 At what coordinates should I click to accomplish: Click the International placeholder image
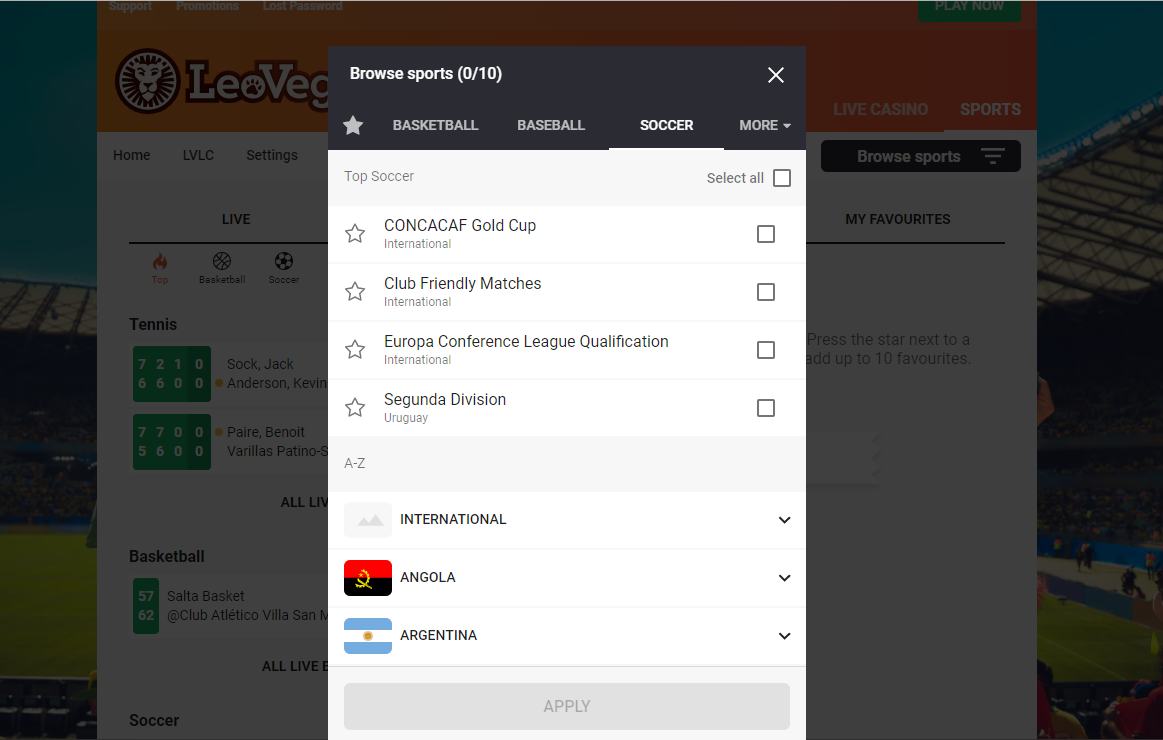368,520
